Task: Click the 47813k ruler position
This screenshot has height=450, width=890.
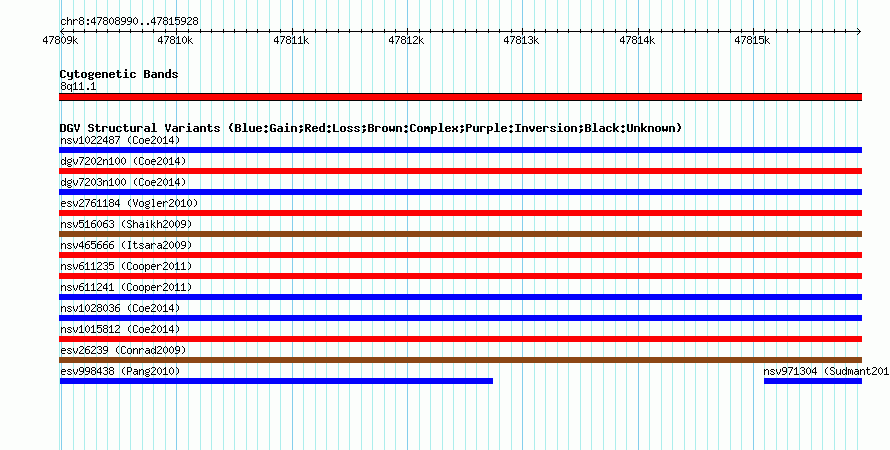Action: pyautogui.click(x=522, y=40)
